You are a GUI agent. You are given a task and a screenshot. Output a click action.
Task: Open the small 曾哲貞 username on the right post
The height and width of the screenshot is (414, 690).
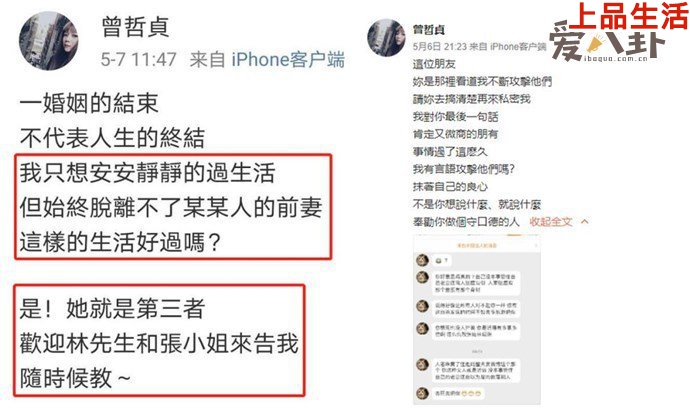click(x=428, y=29)
